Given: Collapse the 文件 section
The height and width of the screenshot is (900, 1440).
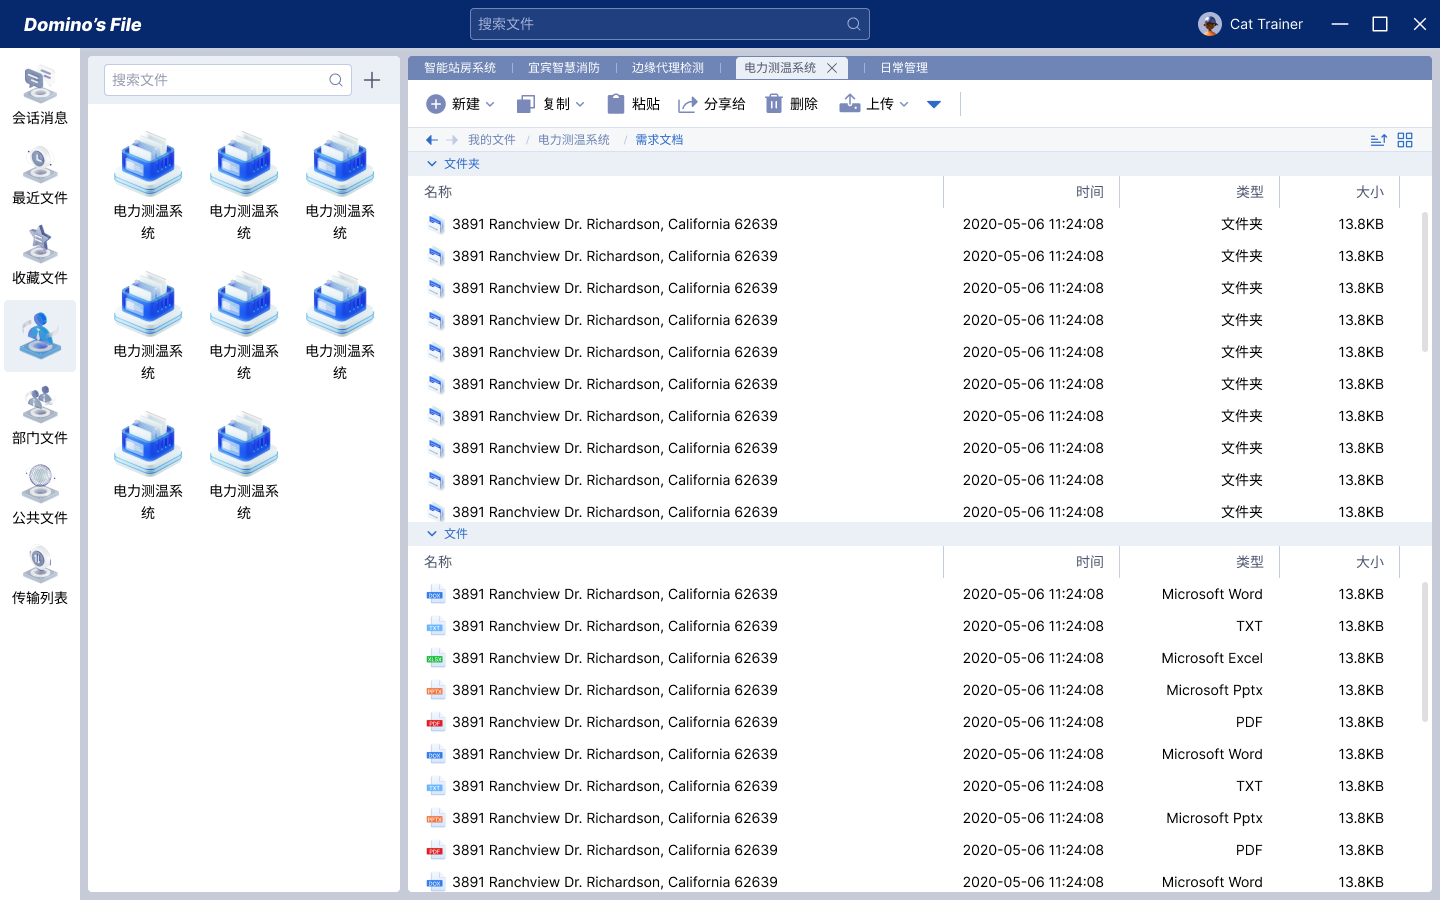Looking at the screenshot, I should point(432,534).
